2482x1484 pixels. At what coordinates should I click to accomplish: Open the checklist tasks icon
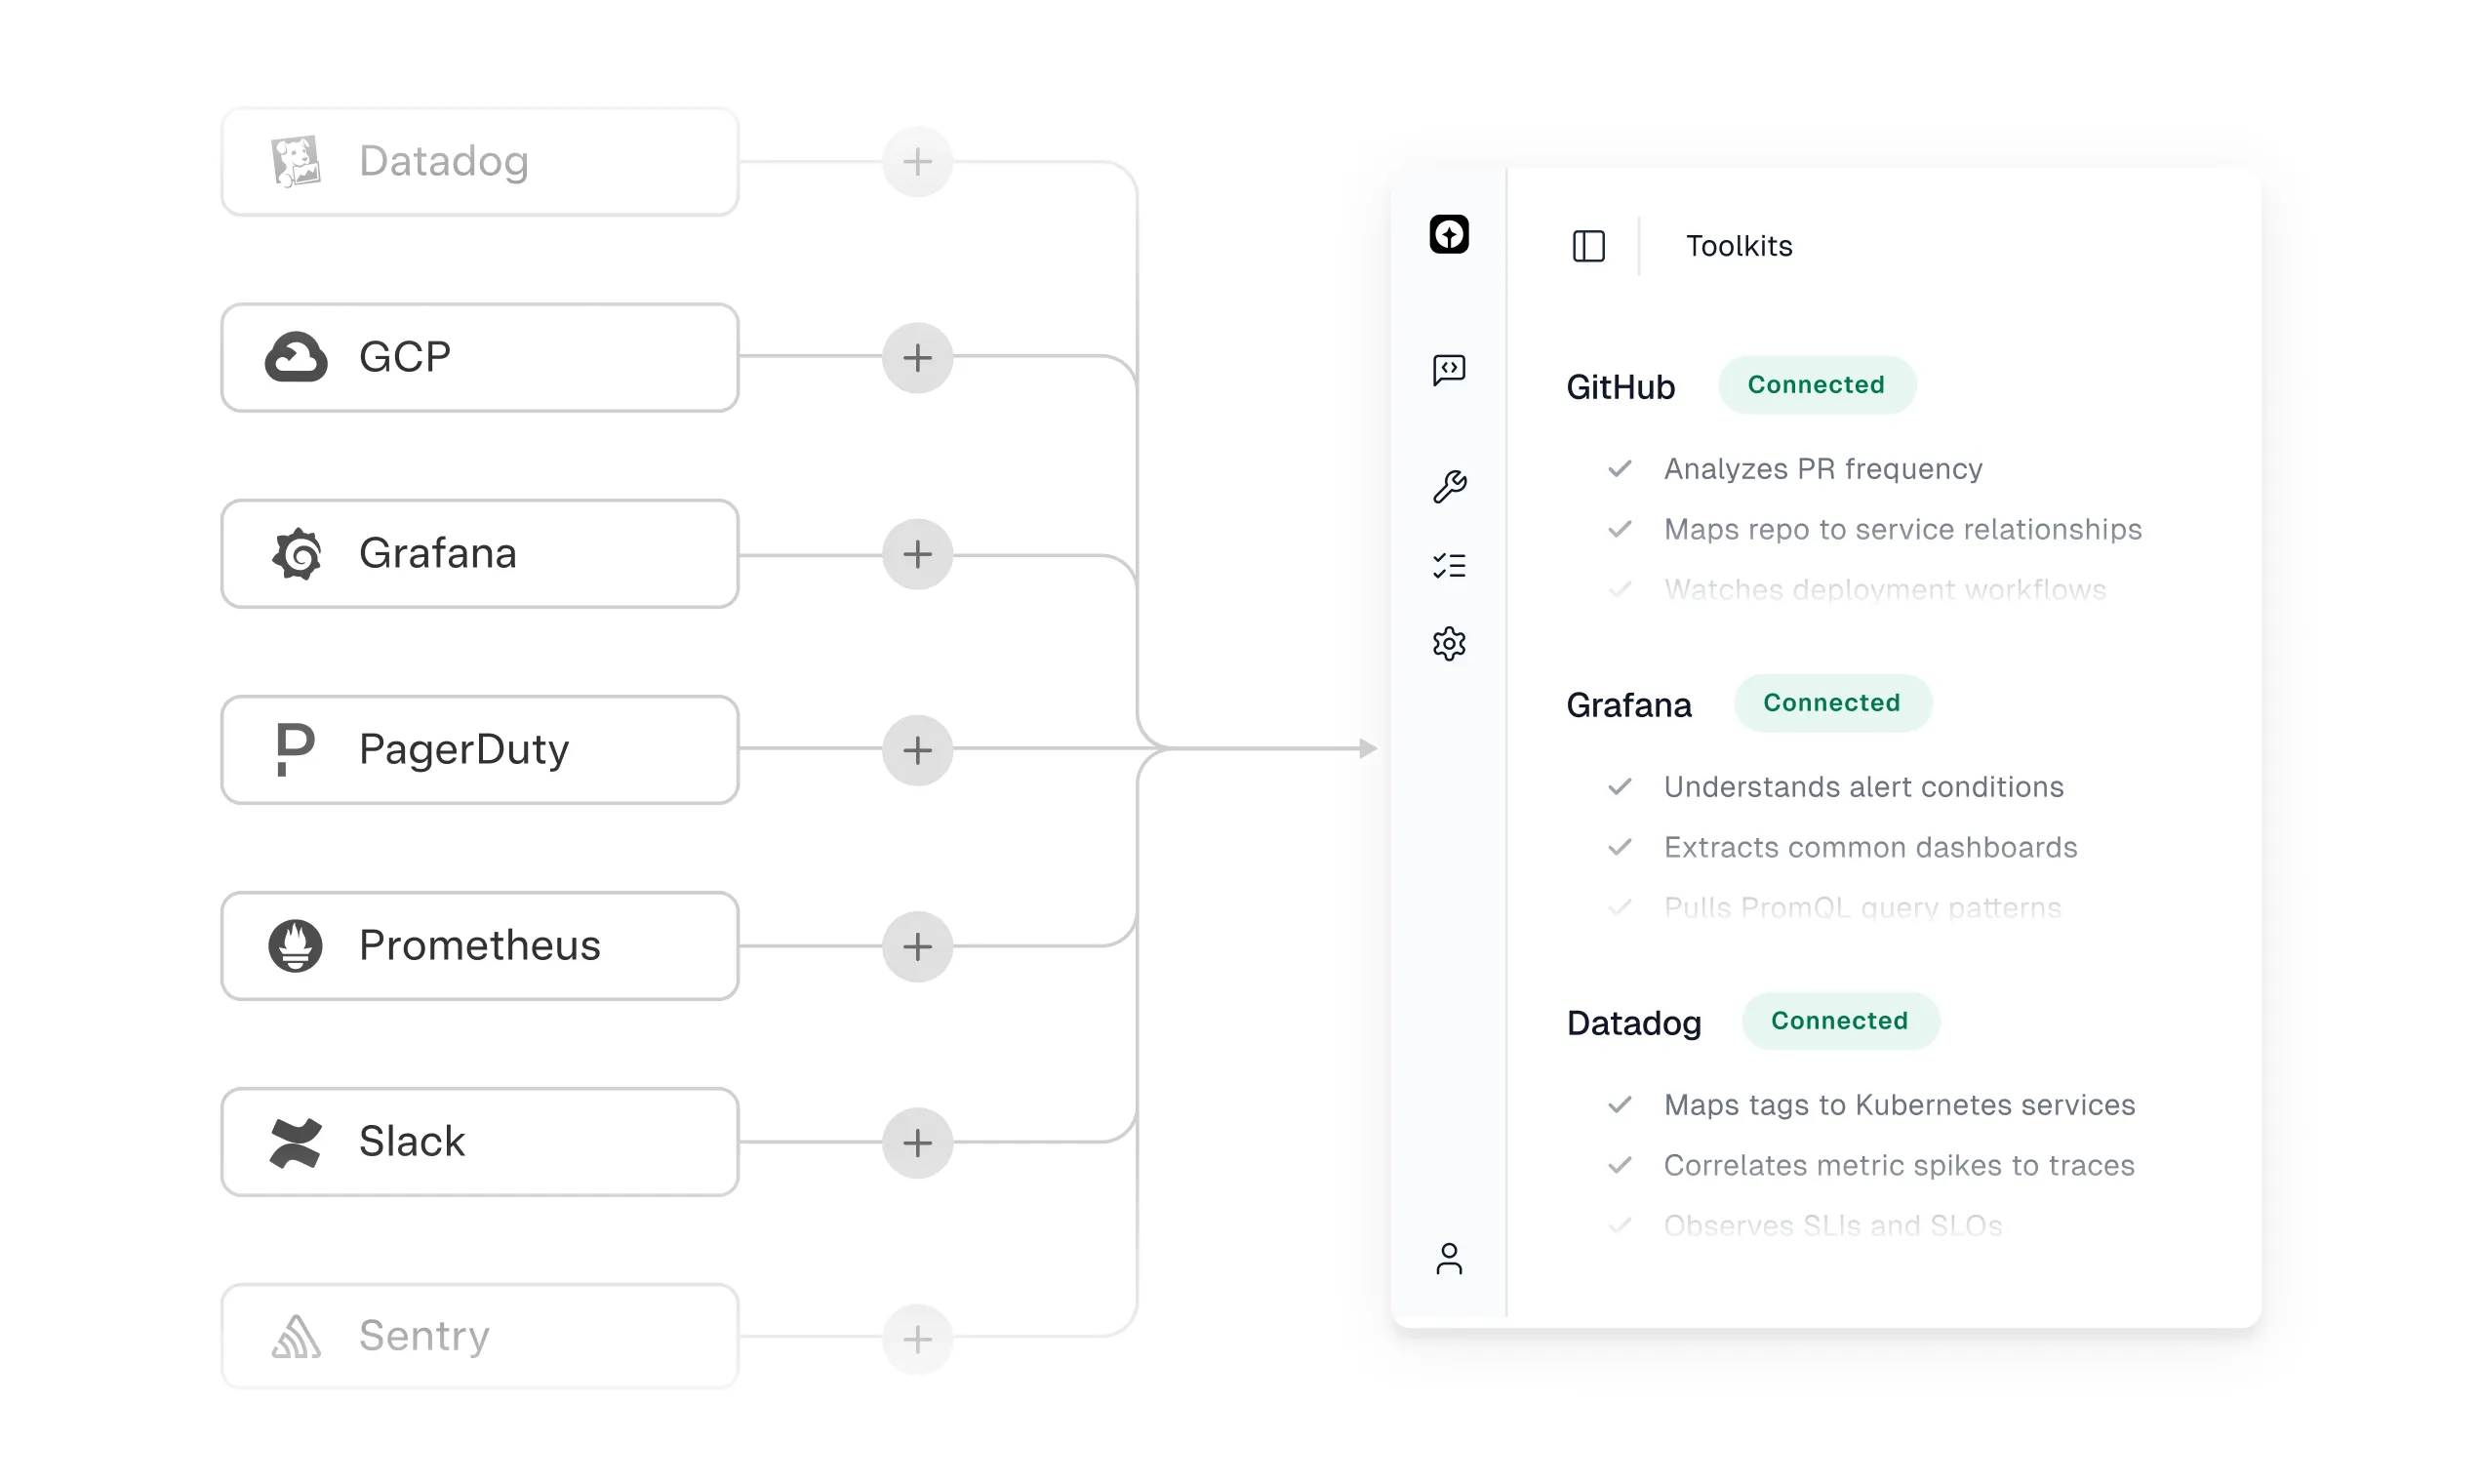(x=1448, y=566)
